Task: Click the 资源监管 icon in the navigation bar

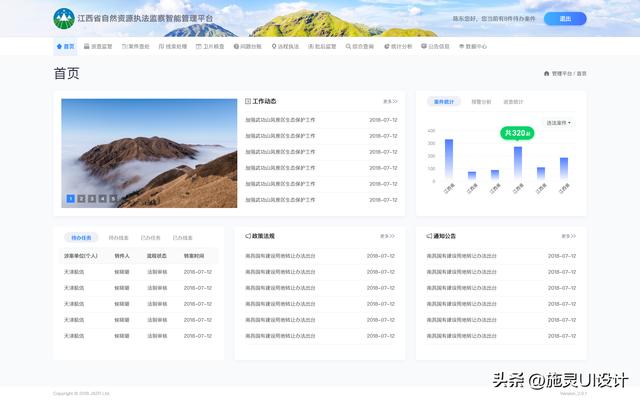Action: [x=87, y=47]
